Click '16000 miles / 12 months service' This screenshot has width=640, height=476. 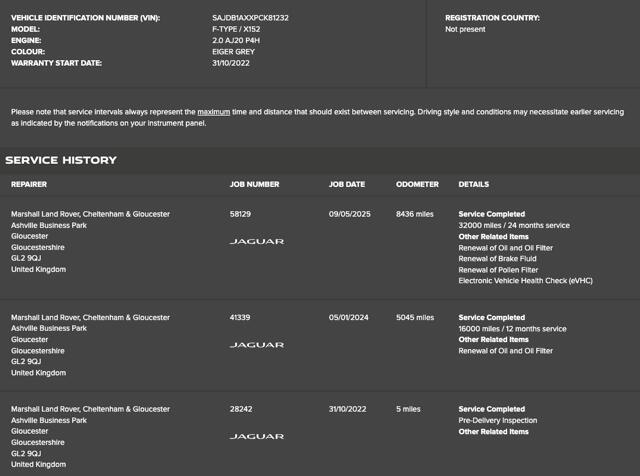(x=512, y=329)
